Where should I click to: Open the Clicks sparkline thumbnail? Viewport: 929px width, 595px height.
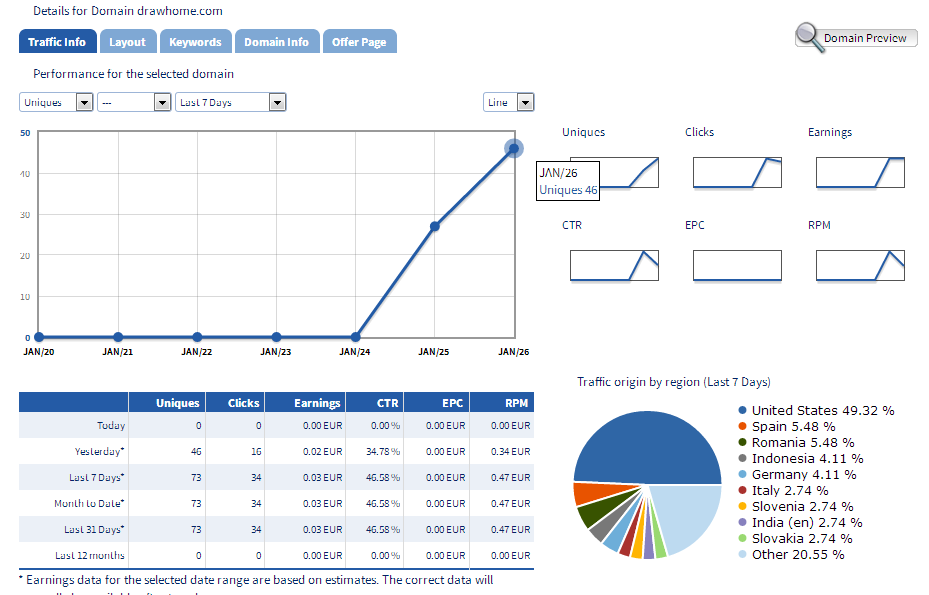point(737,172)
